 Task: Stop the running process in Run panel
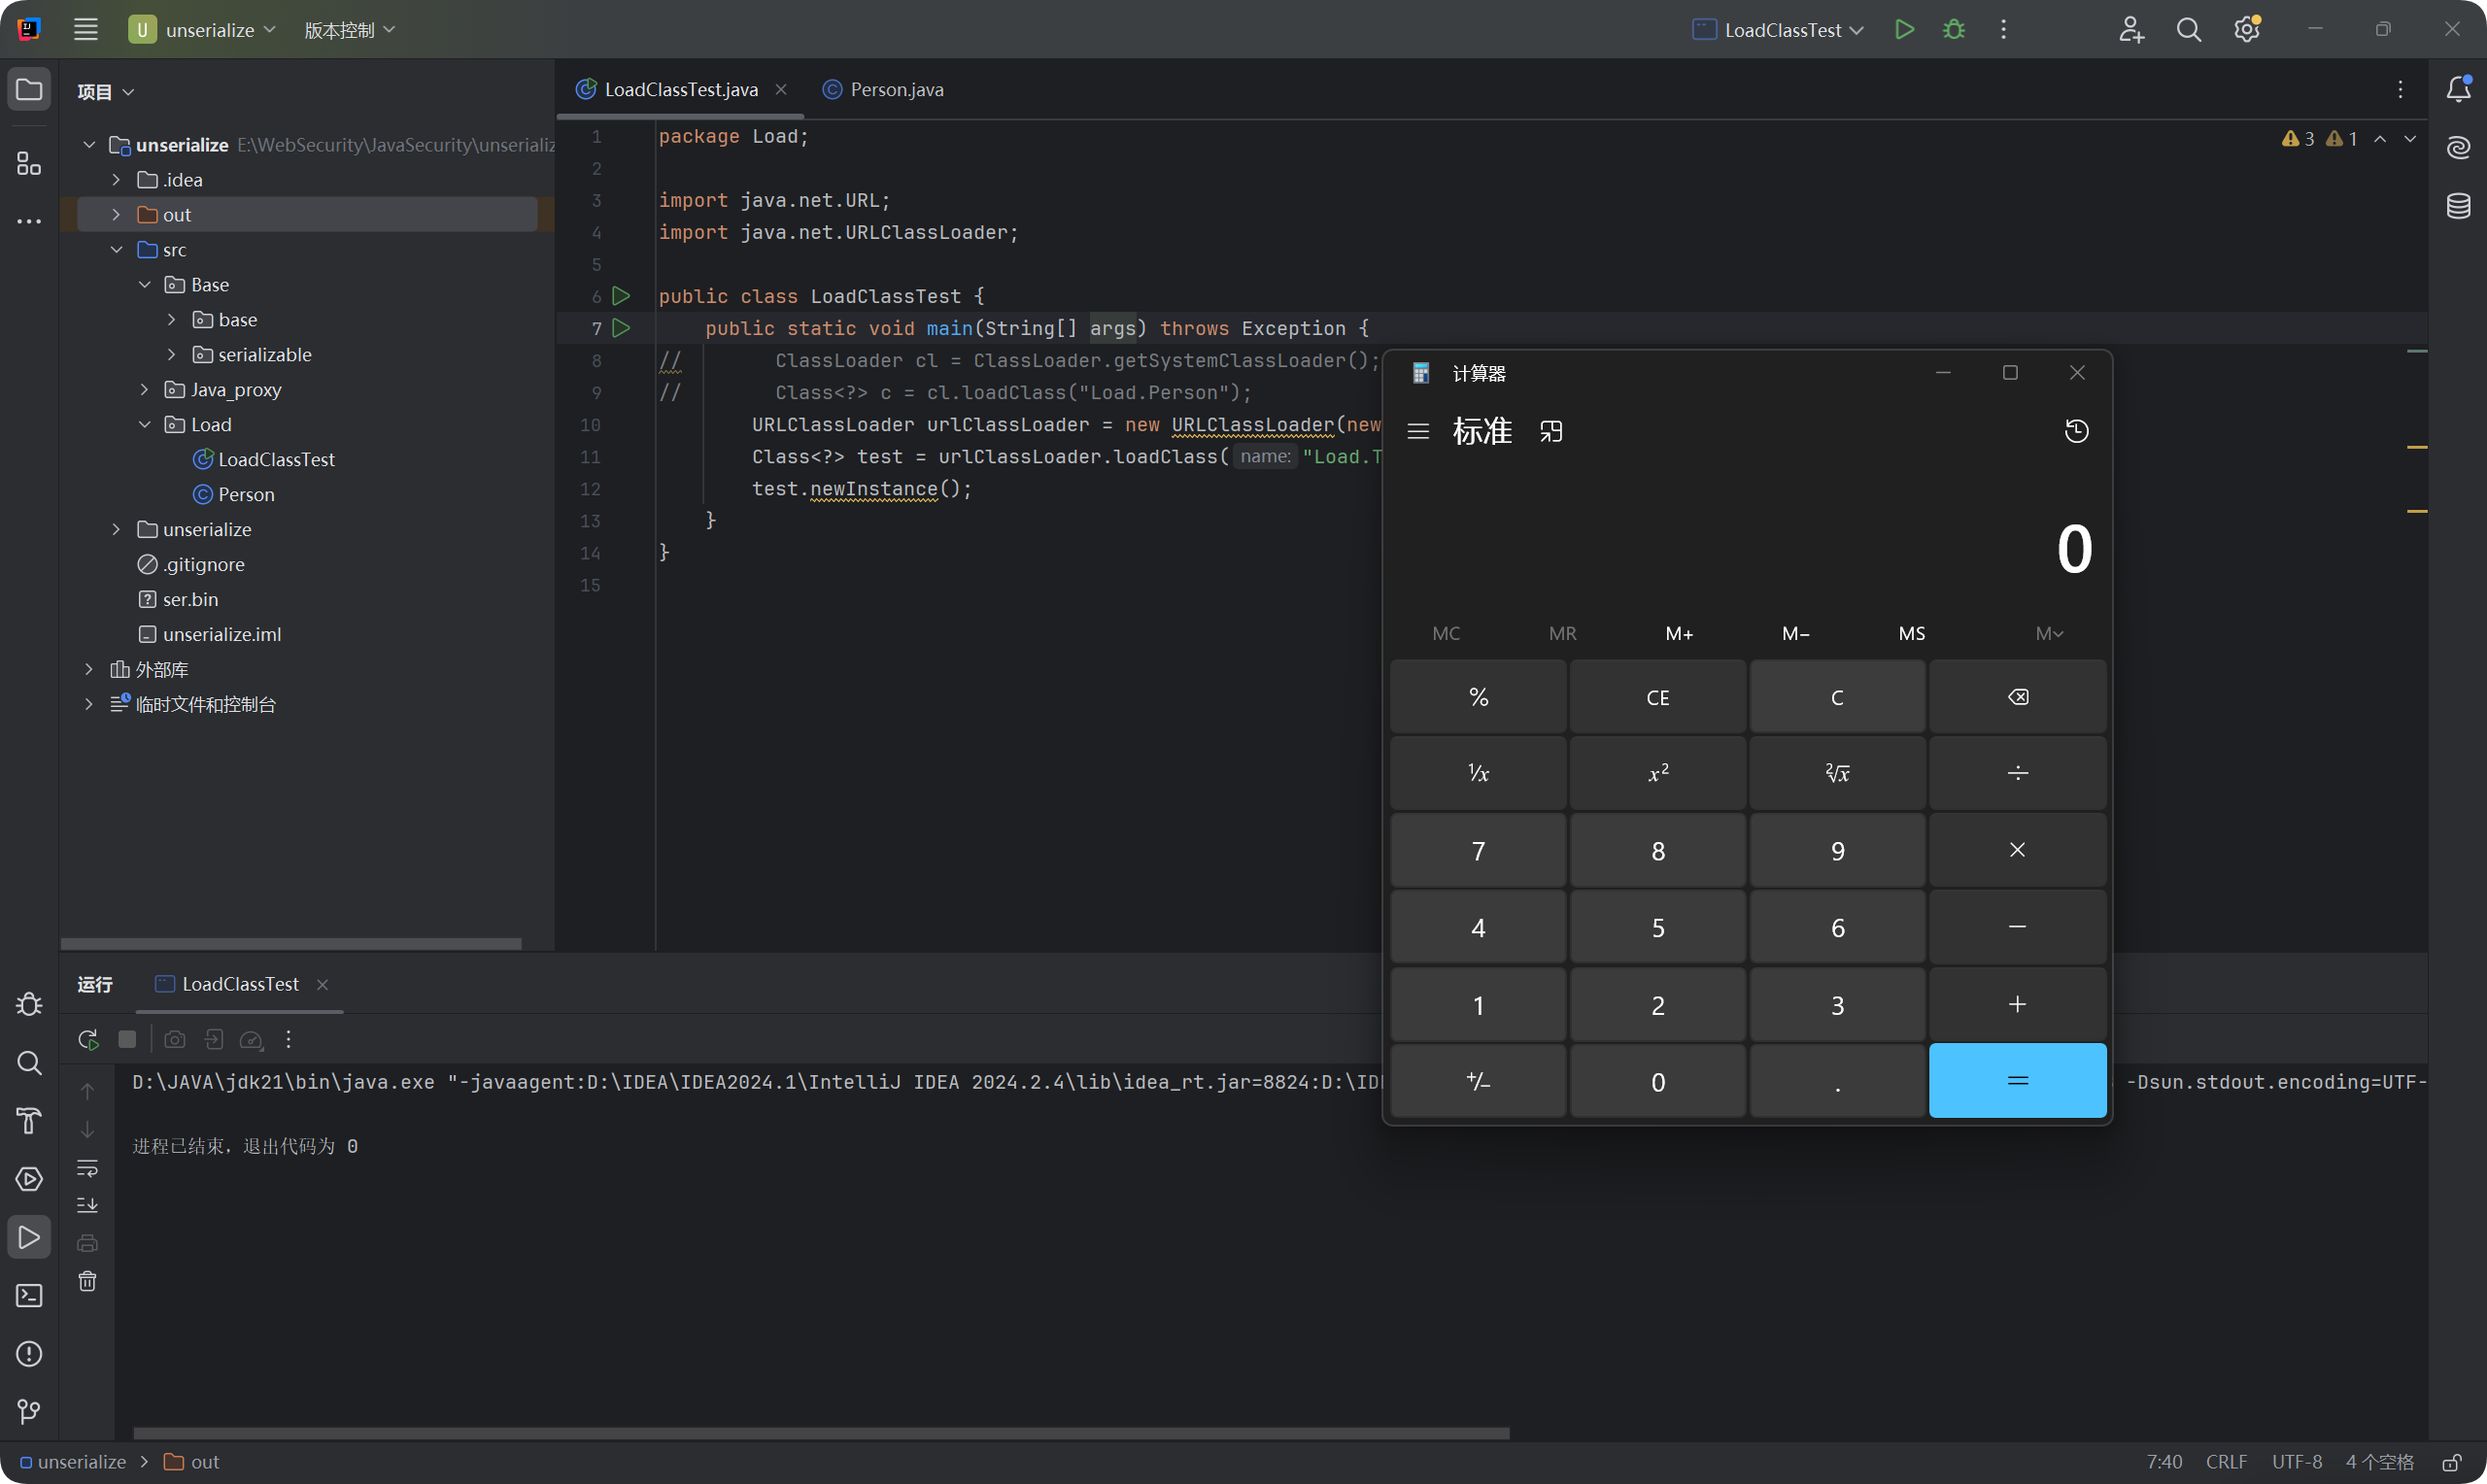127,1039
